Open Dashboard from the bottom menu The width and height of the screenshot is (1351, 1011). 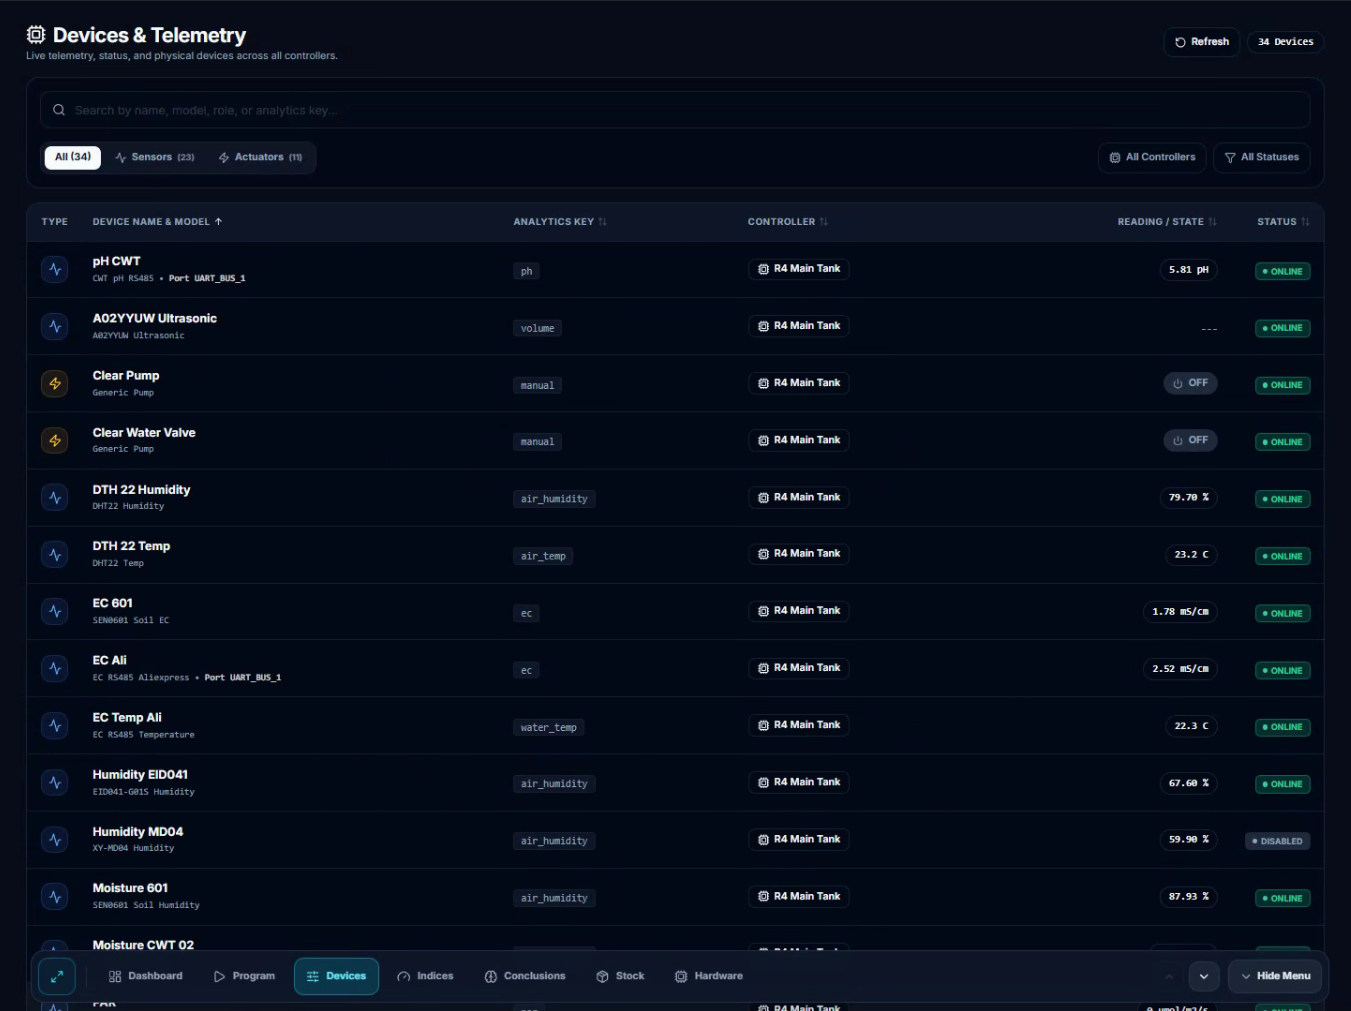pos(146,976)
